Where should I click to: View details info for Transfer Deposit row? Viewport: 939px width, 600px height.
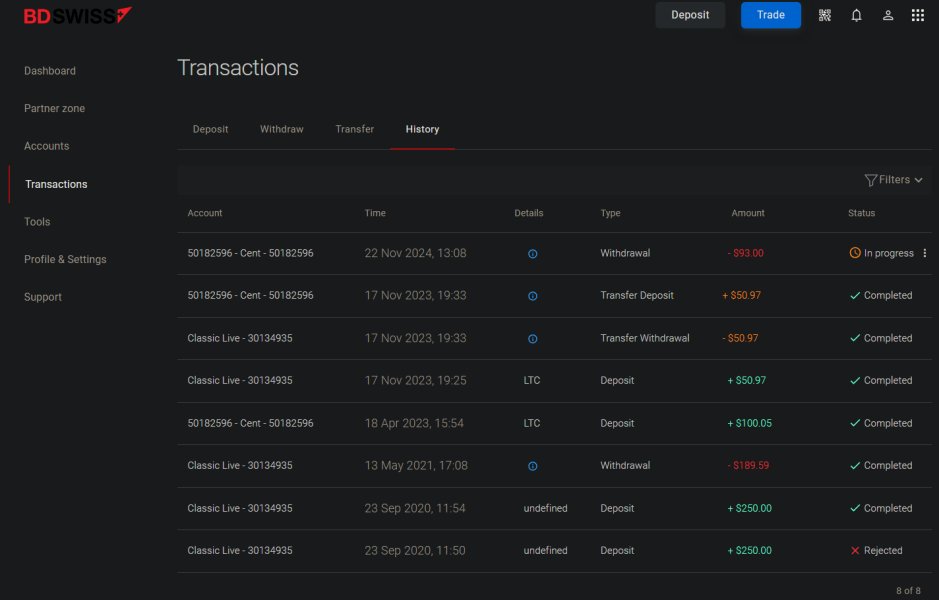[x=532, y=296]
